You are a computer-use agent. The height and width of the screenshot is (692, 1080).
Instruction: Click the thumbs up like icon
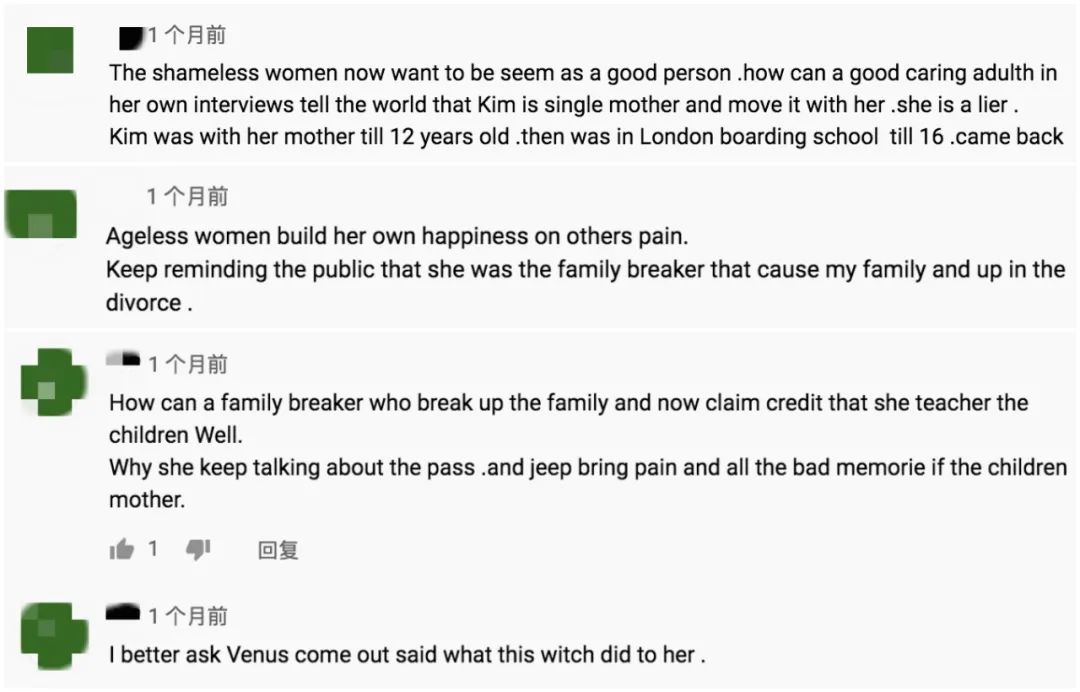(121, 549)
